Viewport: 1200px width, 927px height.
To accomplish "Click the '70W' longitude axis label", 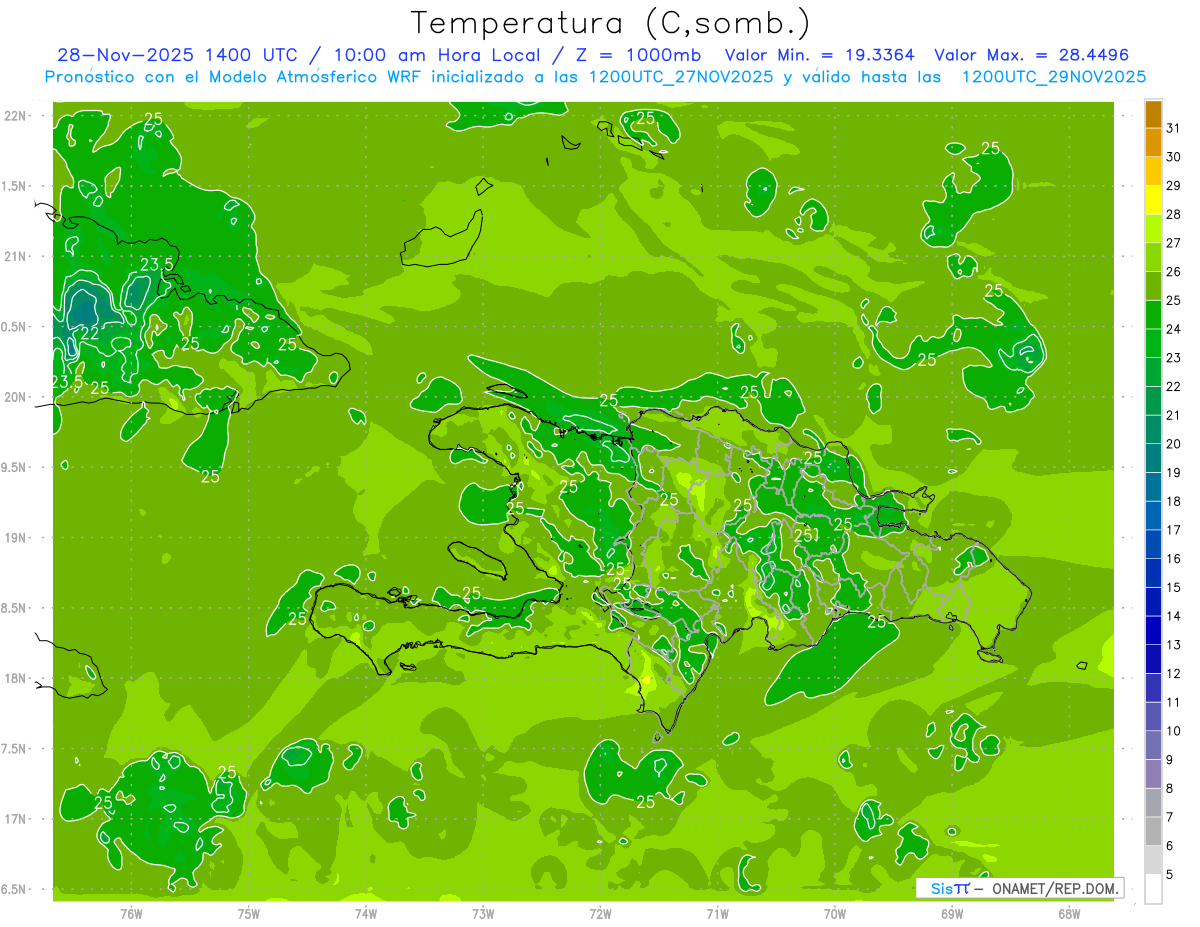I will (834, 913).
